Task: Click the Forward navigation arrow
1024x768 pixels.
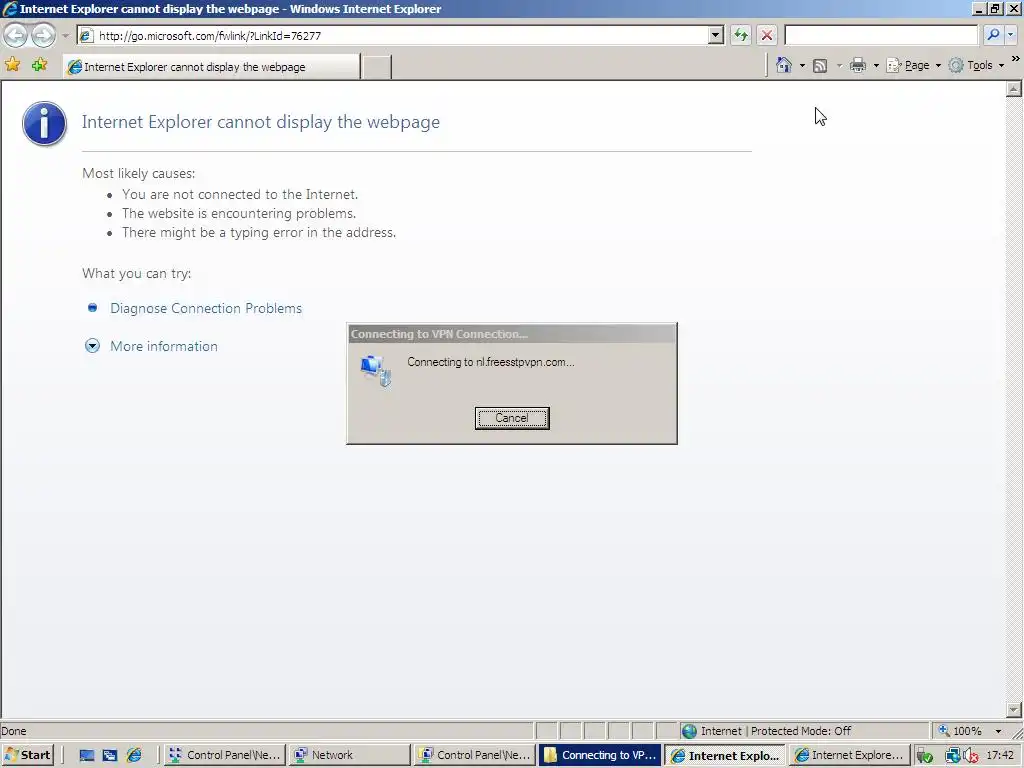Action: pos(43,35)
